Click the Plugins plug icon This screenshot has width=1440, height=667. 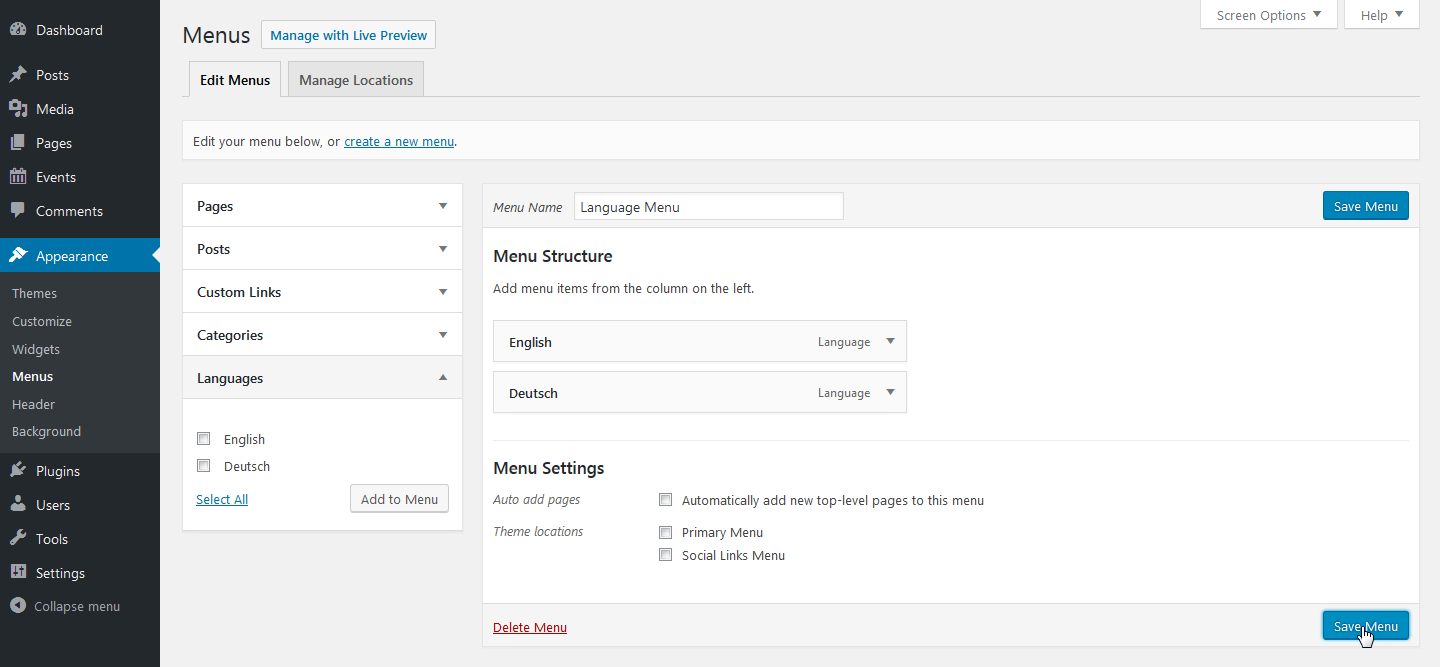tap(18, 471)
